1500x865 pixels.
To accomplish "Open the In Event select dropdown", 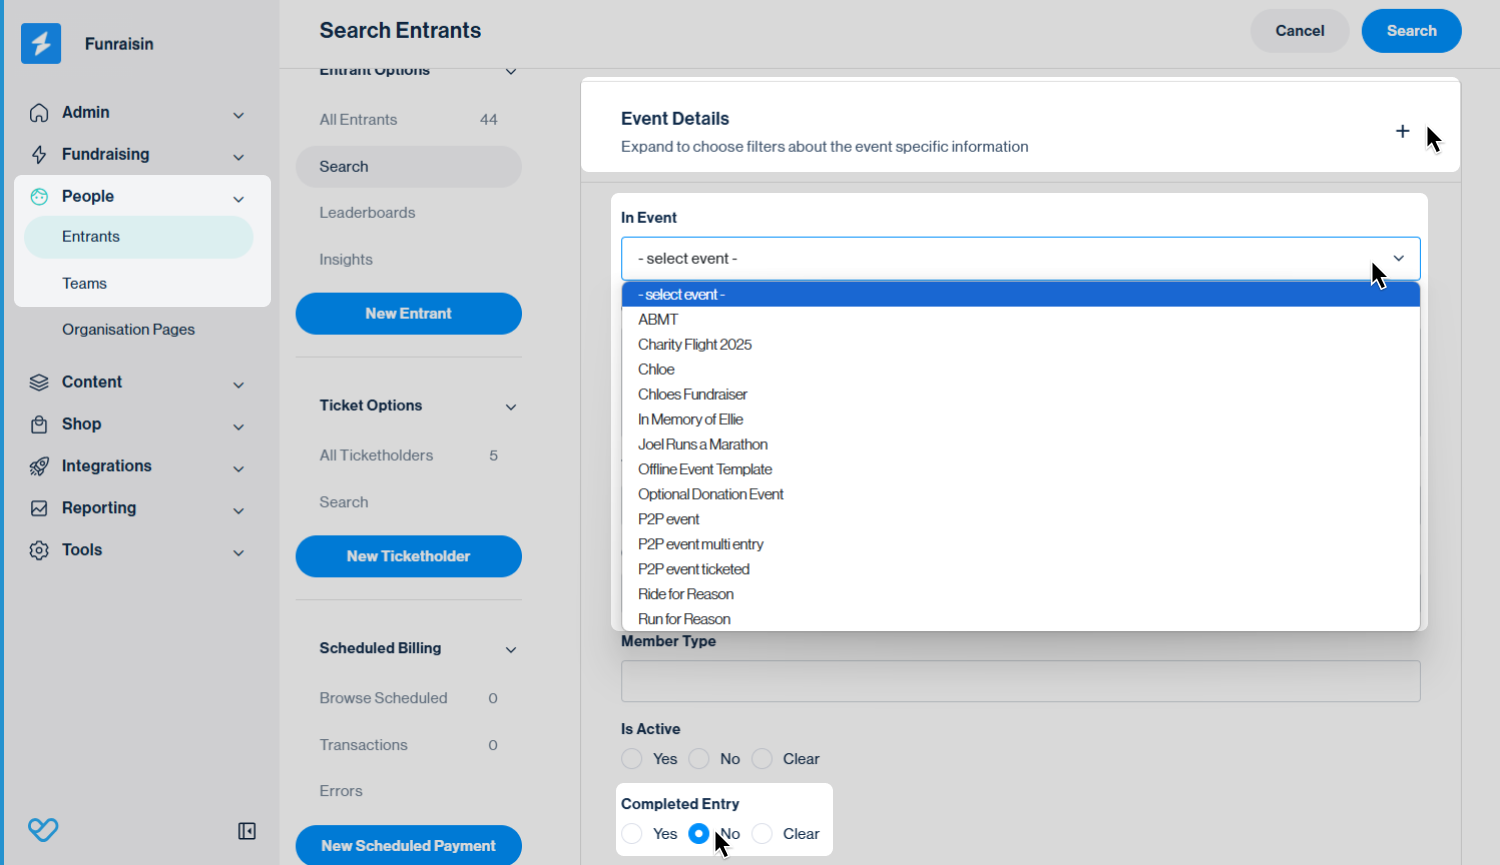I will 1020,258.
